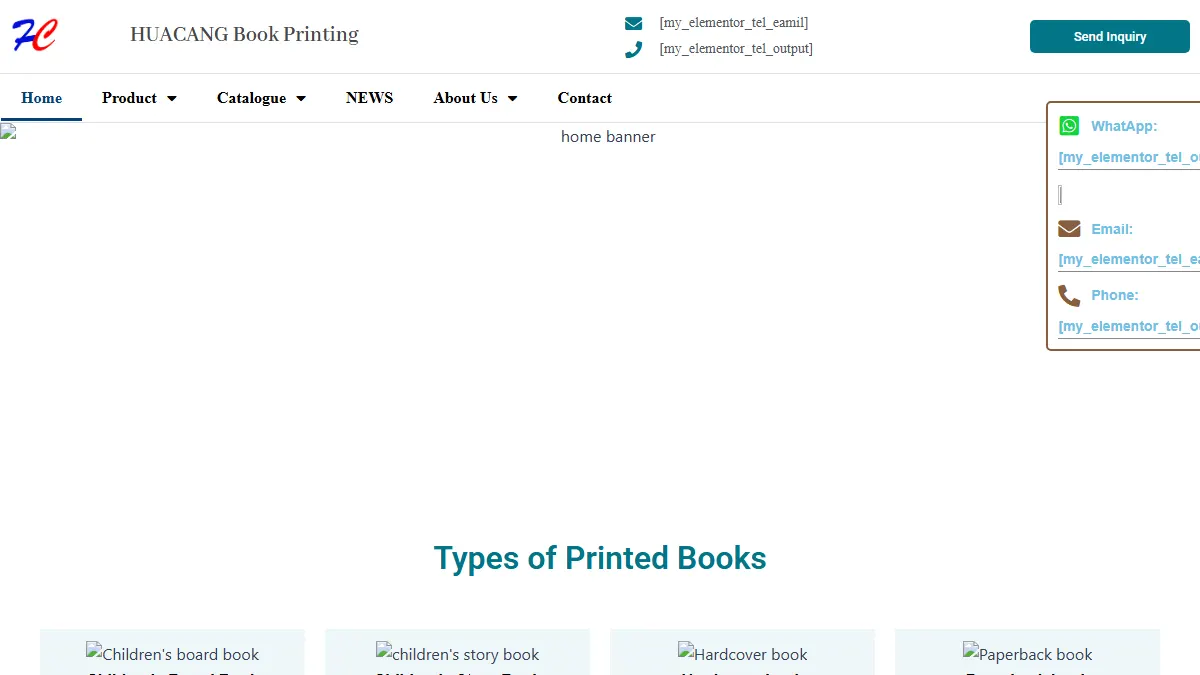Screen dimensions: 1200x675
Task: Click the Types of Printed Books heading
Action: [600, 558]
